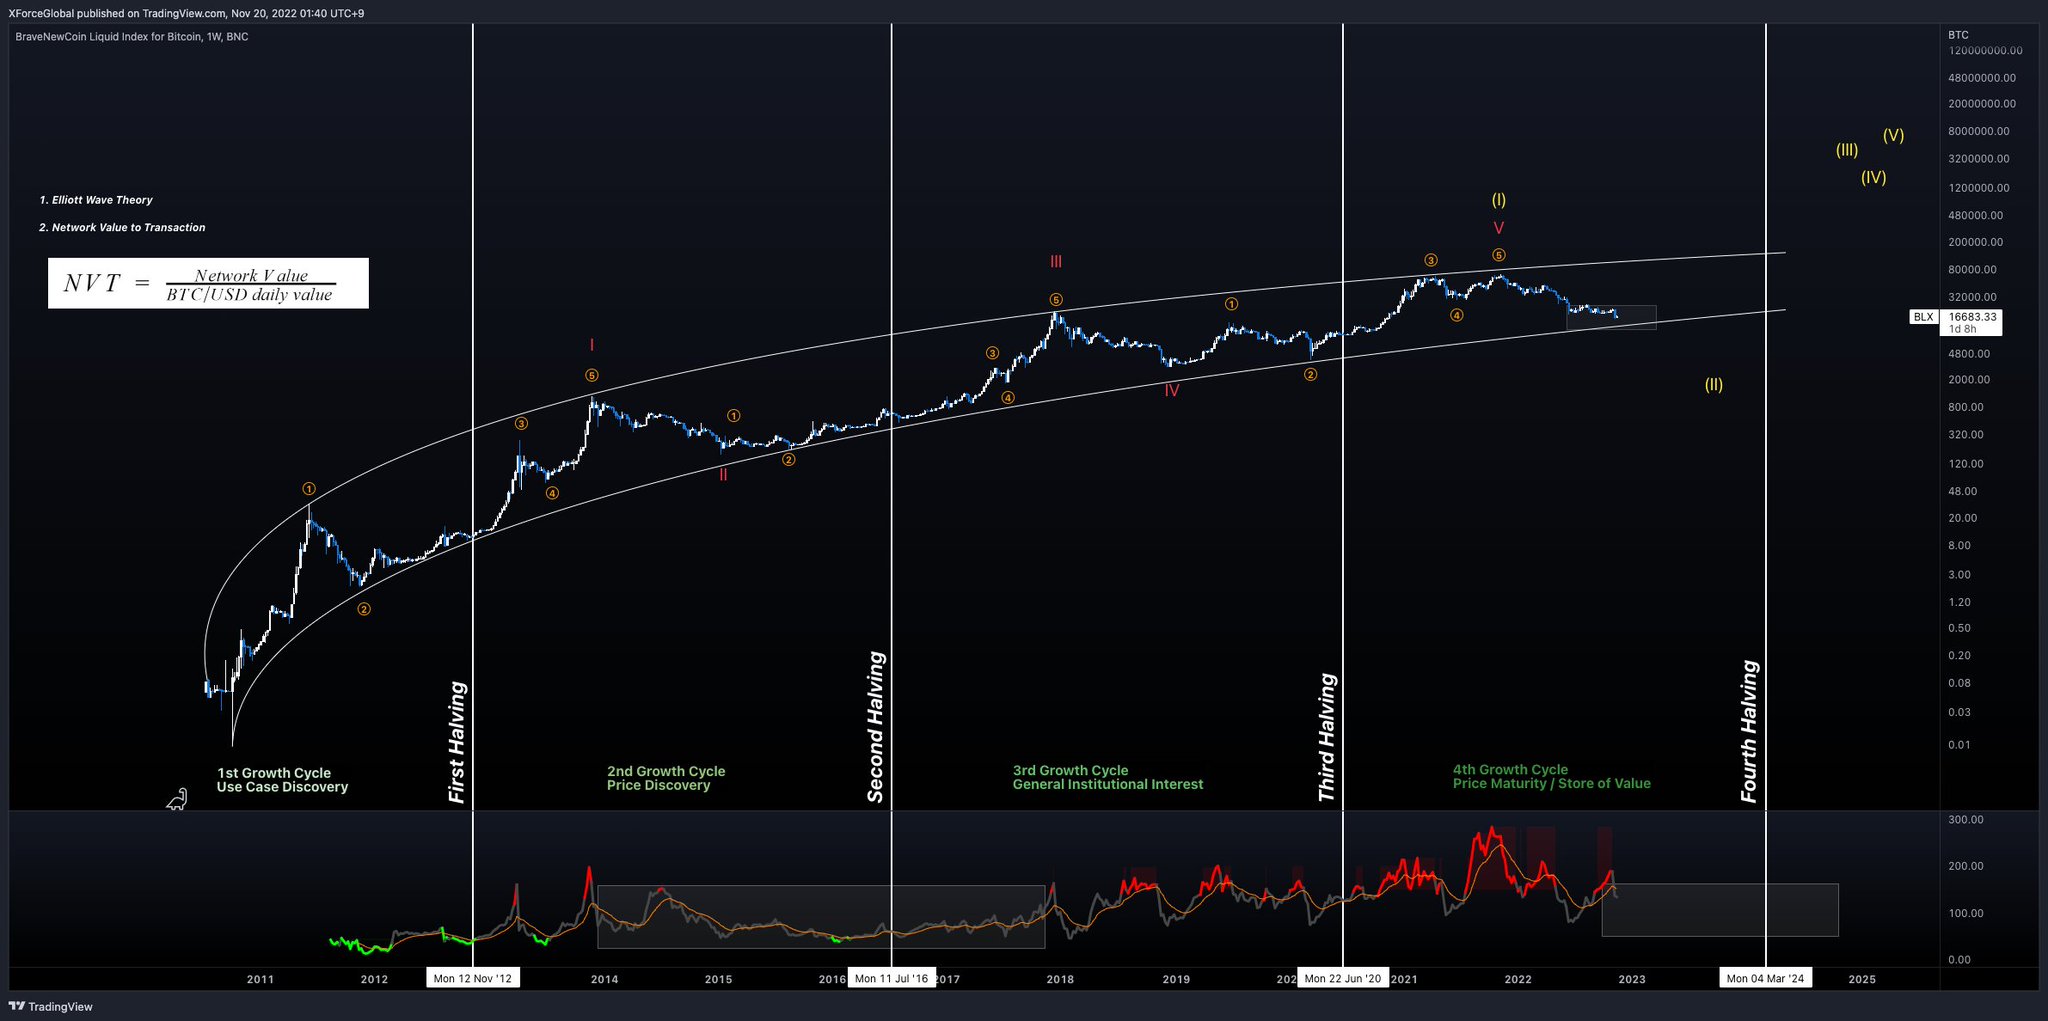
Task: Click the Mon 04 Mar '24 date marker
Action: [1765, 978]
